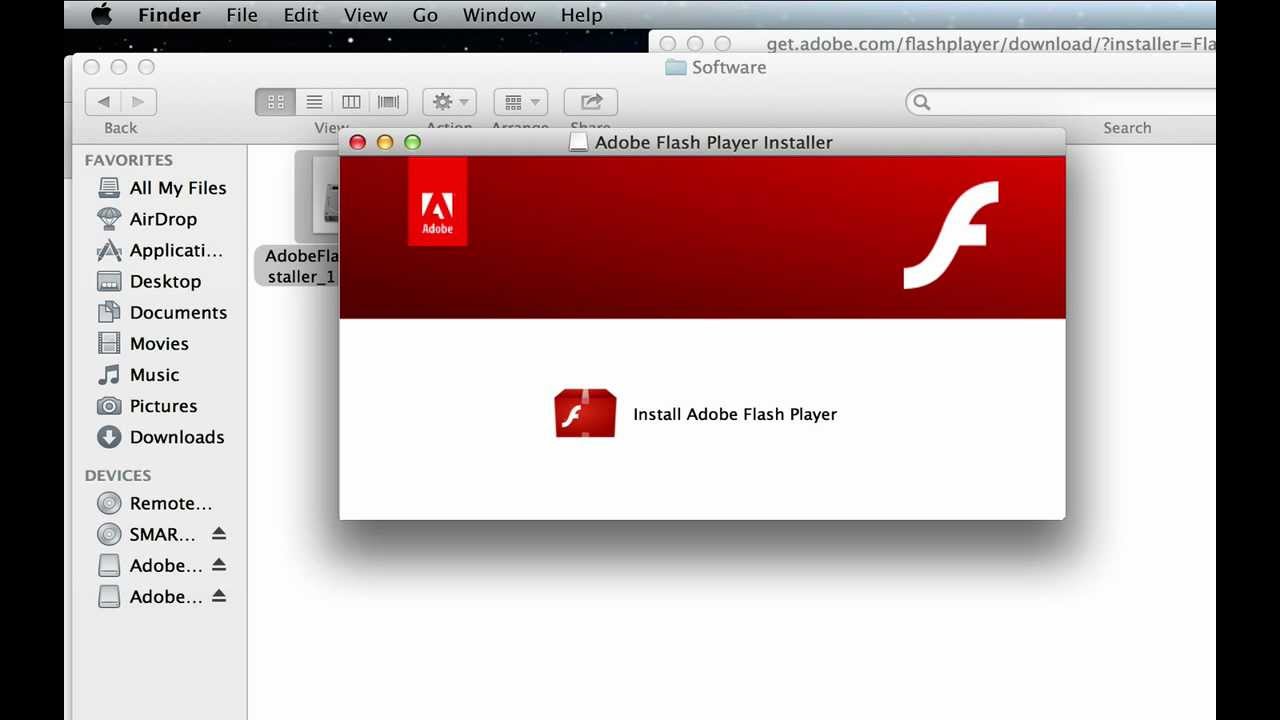The width and height of the screenshot is (1280, 720).
Task: Select the AdobeFlash installer file thumbnail
Action: click(x=318, y=196)
